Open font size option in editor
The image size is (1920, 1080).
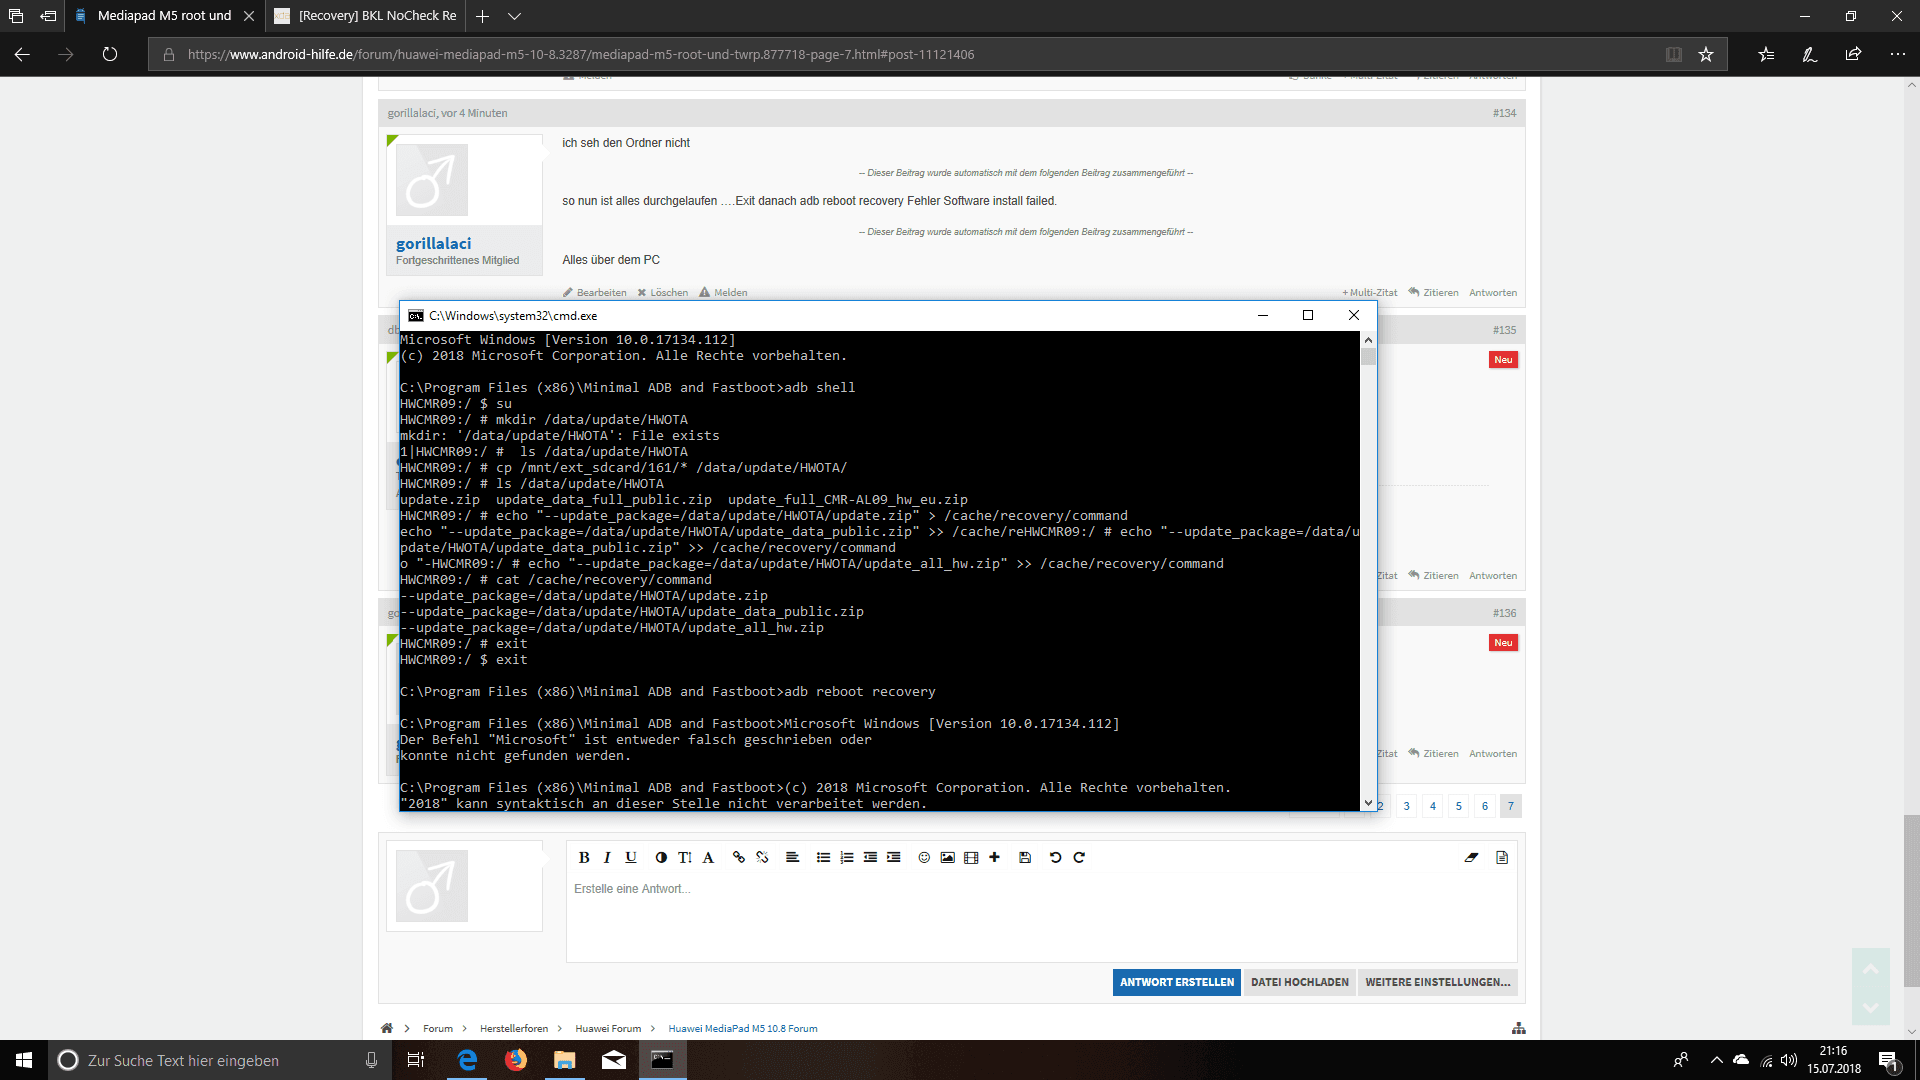pos(685,857)
